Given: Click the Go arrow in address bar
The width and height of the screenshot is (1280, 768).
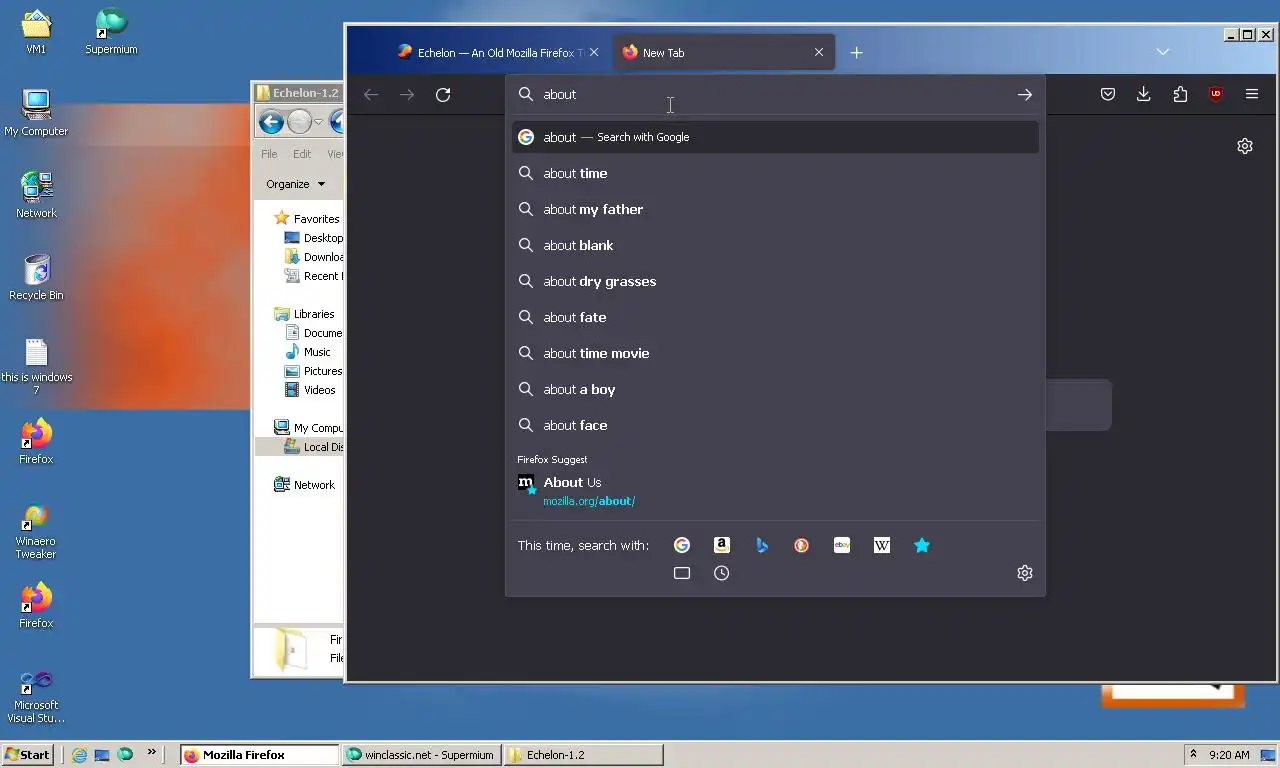Looking at the screenshot, I should [x=1024, y=94].
